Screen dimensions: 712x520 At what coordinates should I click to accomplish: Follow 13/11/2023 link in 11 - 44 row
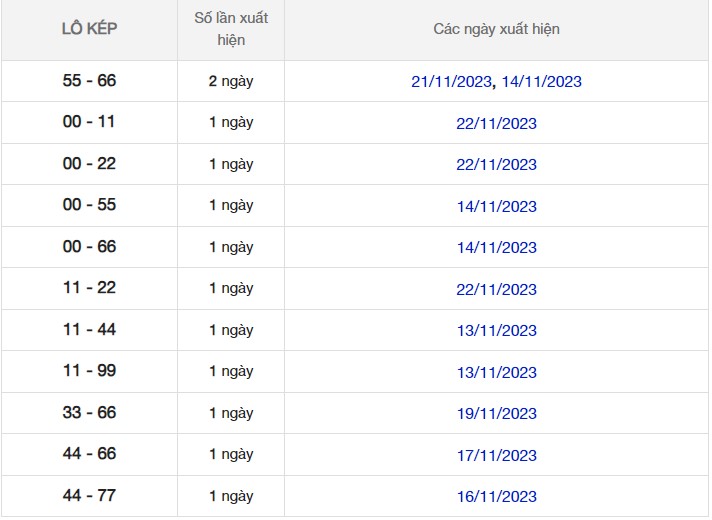[x=496, y=331]
